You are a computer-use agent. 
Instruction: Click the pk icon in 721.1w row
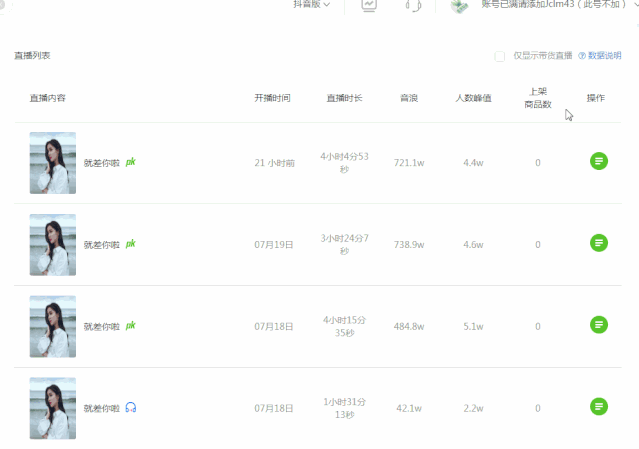pos(130,162)
